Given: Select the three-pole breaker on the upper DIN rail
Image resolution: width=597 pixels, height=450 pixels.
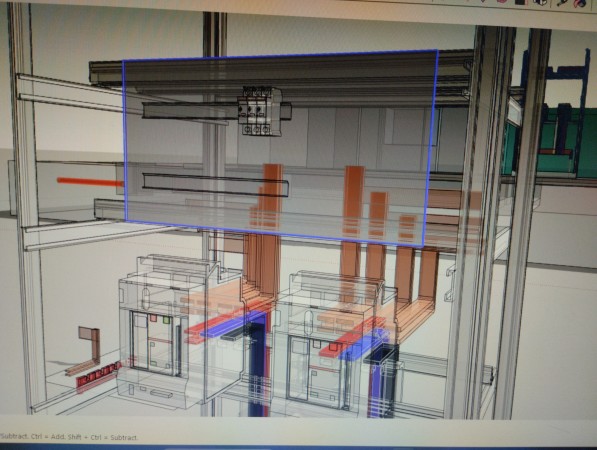Looking at the screenshot, I should (259, 111).
